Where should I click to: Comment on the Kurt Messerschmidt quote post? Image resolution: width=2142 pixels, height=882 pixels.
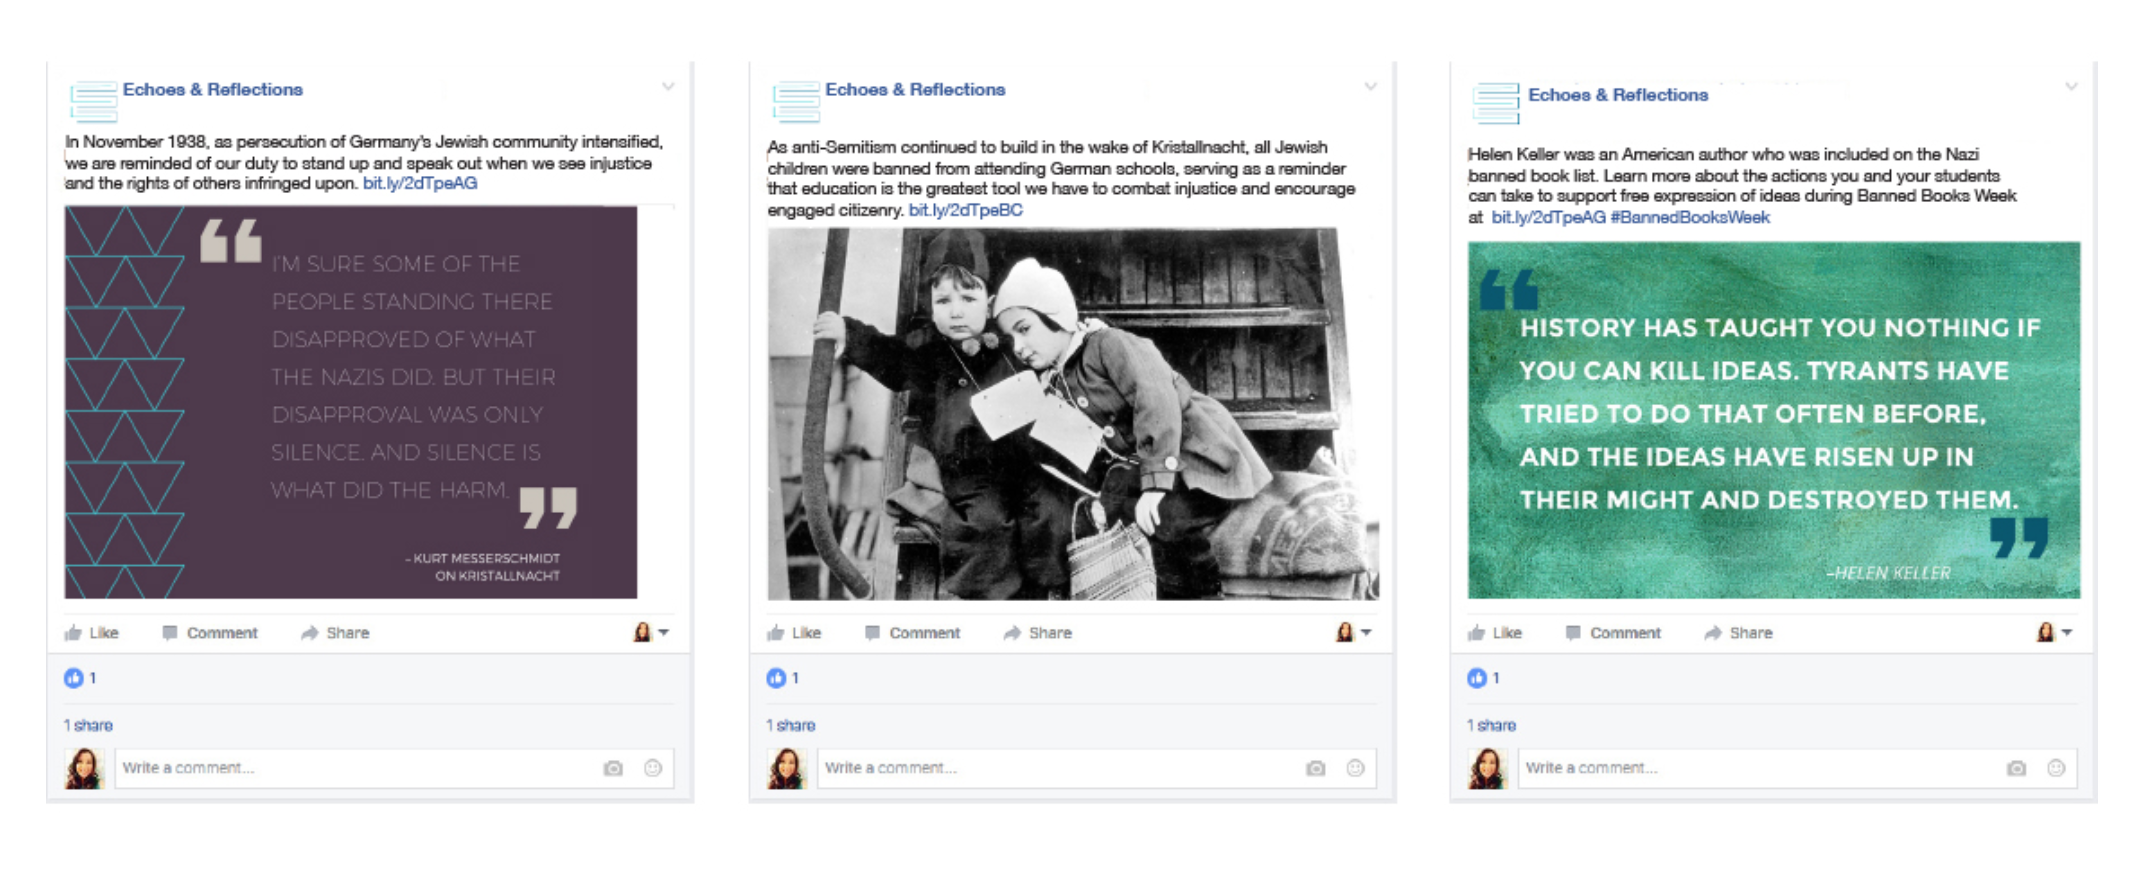click(210, 633)
